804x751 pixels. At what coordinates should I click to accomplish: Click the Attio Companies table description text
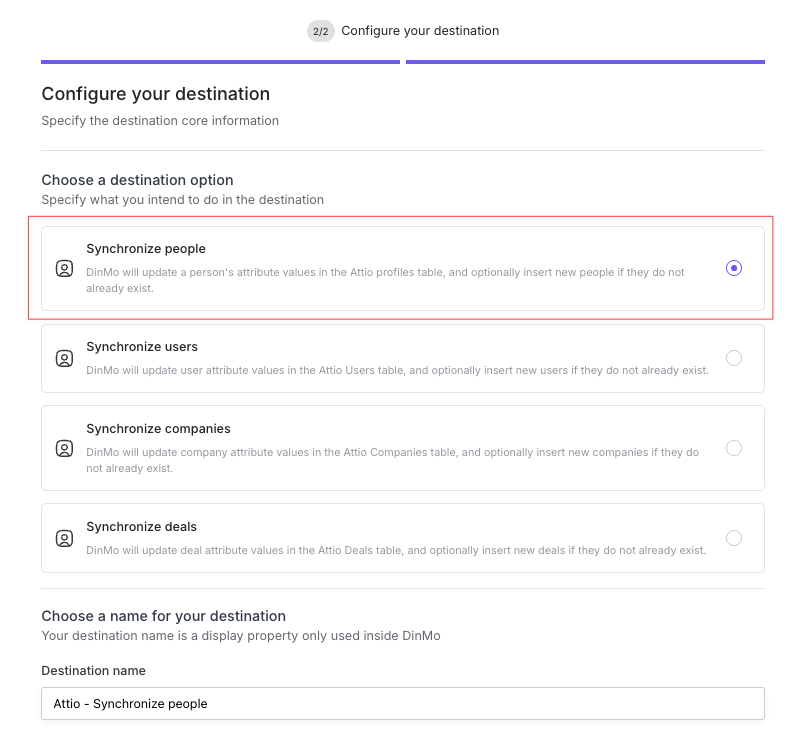coord(392,460)
